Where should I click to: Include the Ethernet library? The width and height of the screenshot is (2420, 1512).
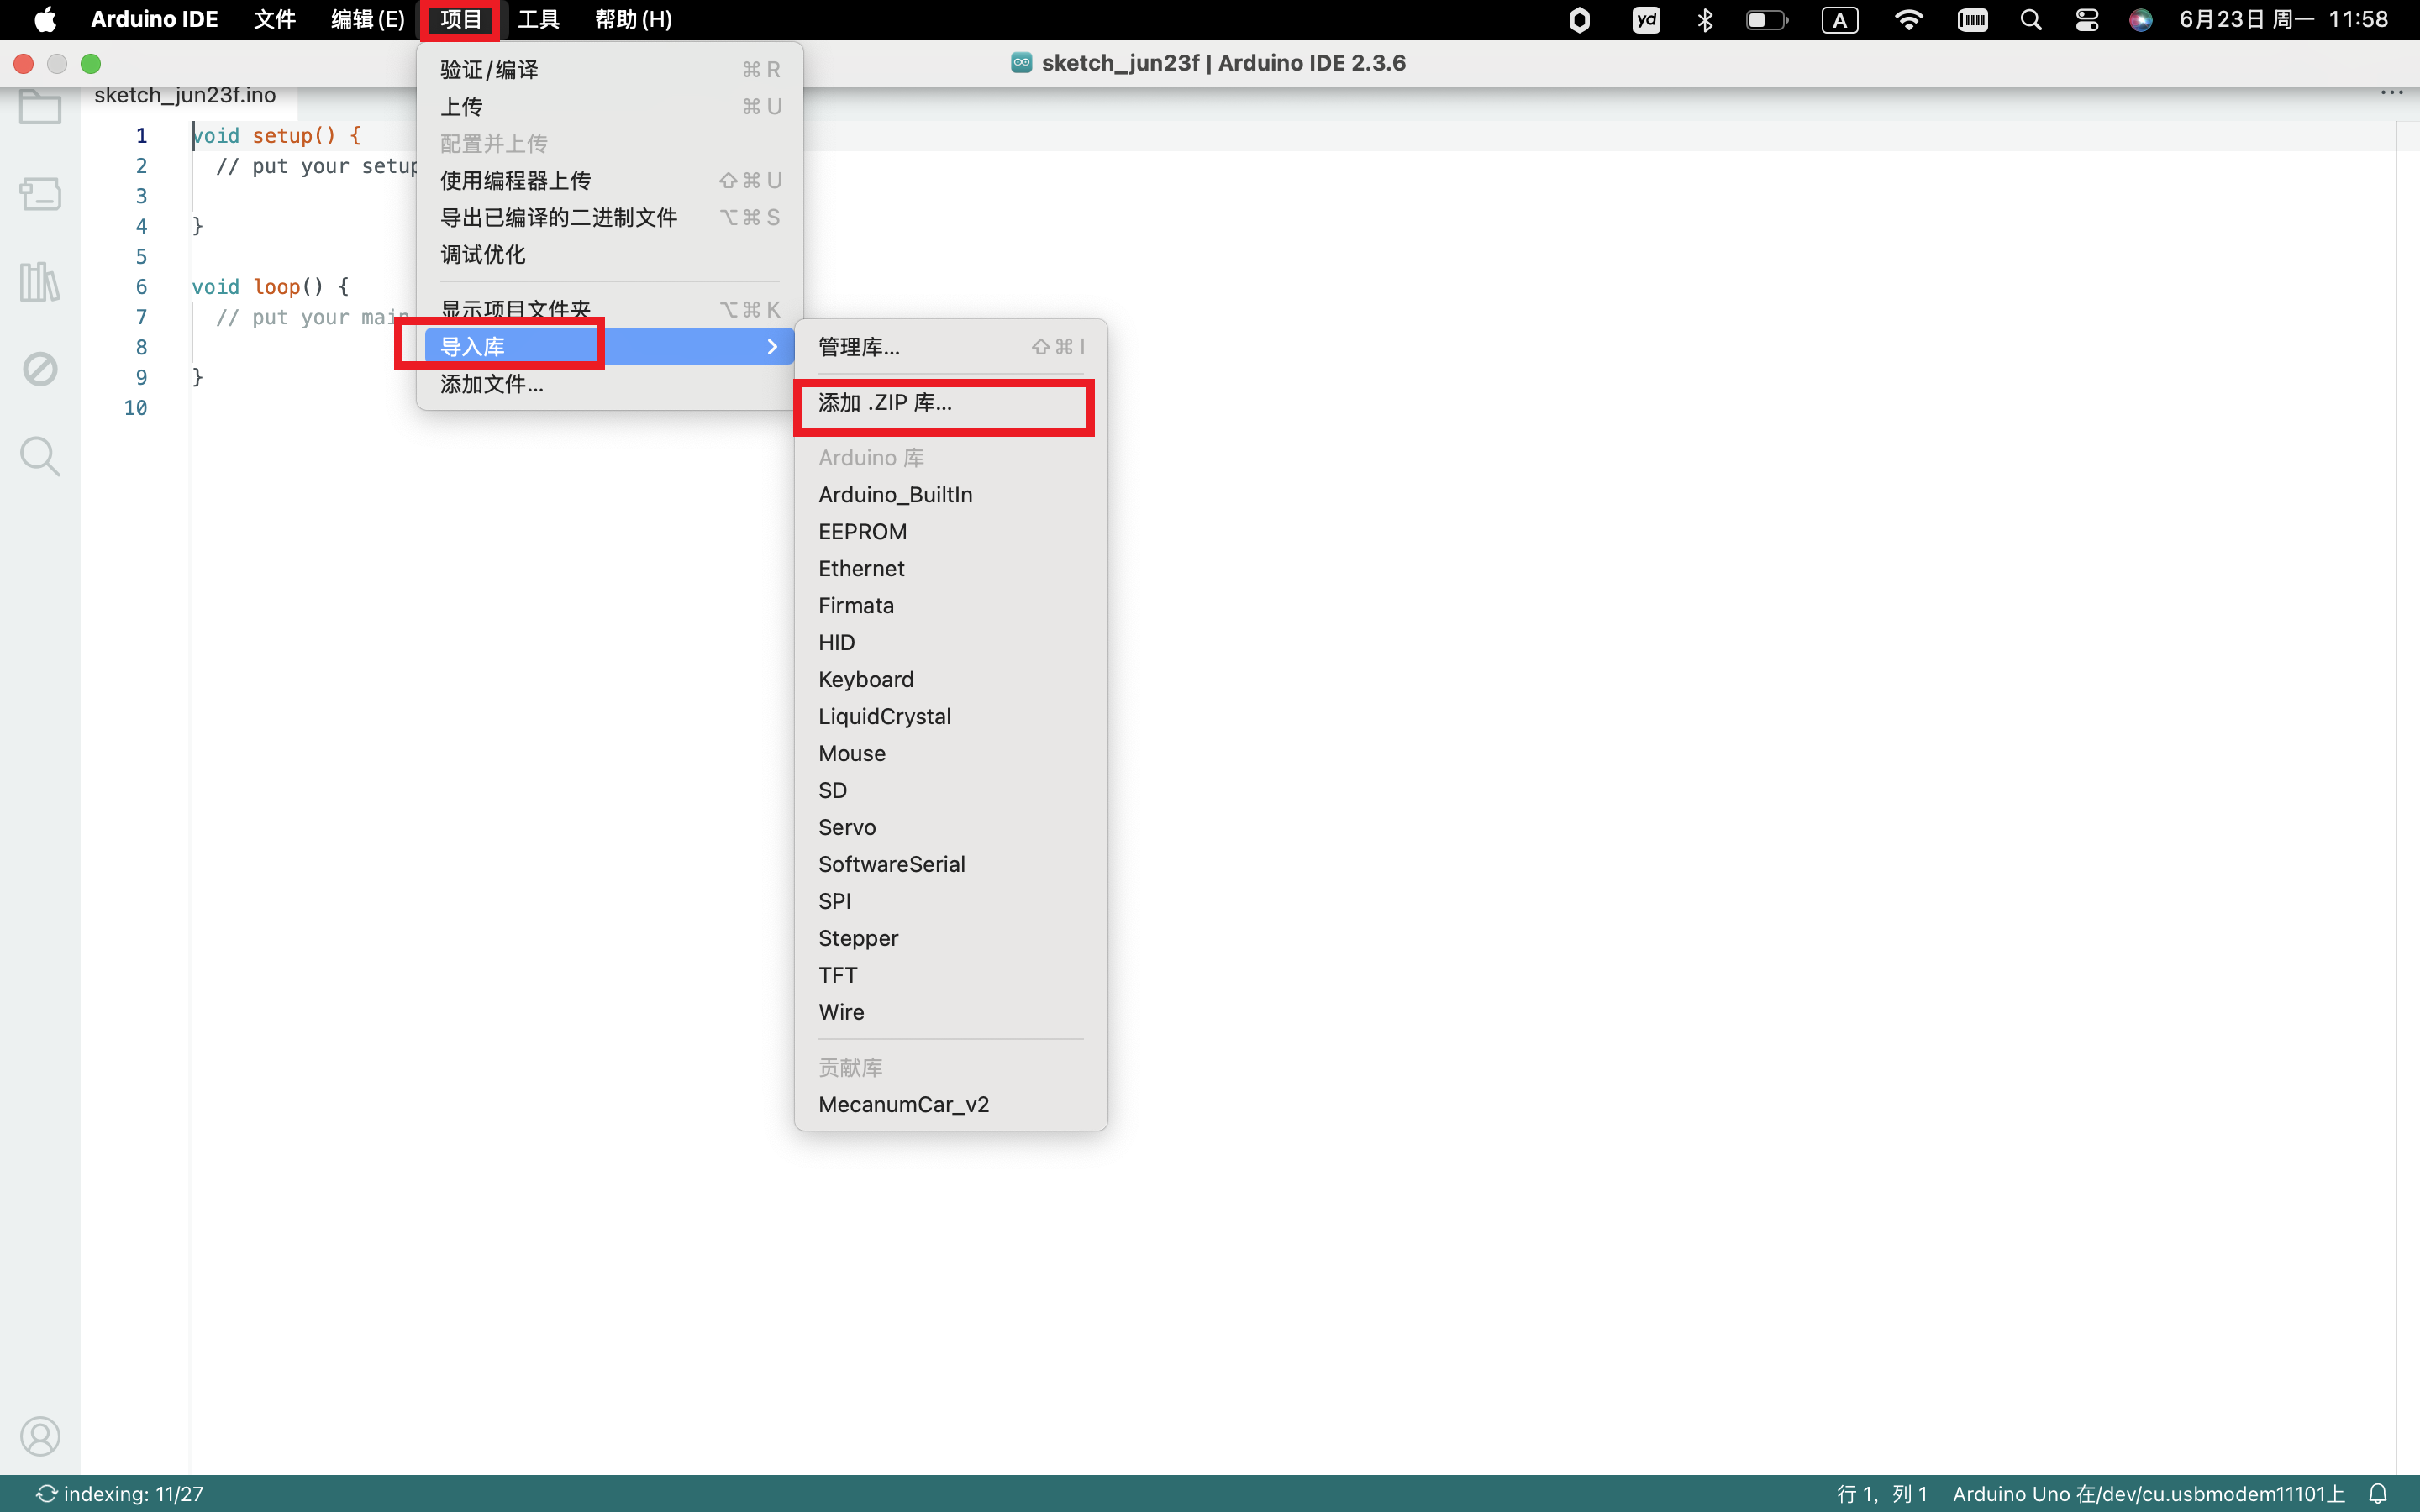click(x=950, y=568)
